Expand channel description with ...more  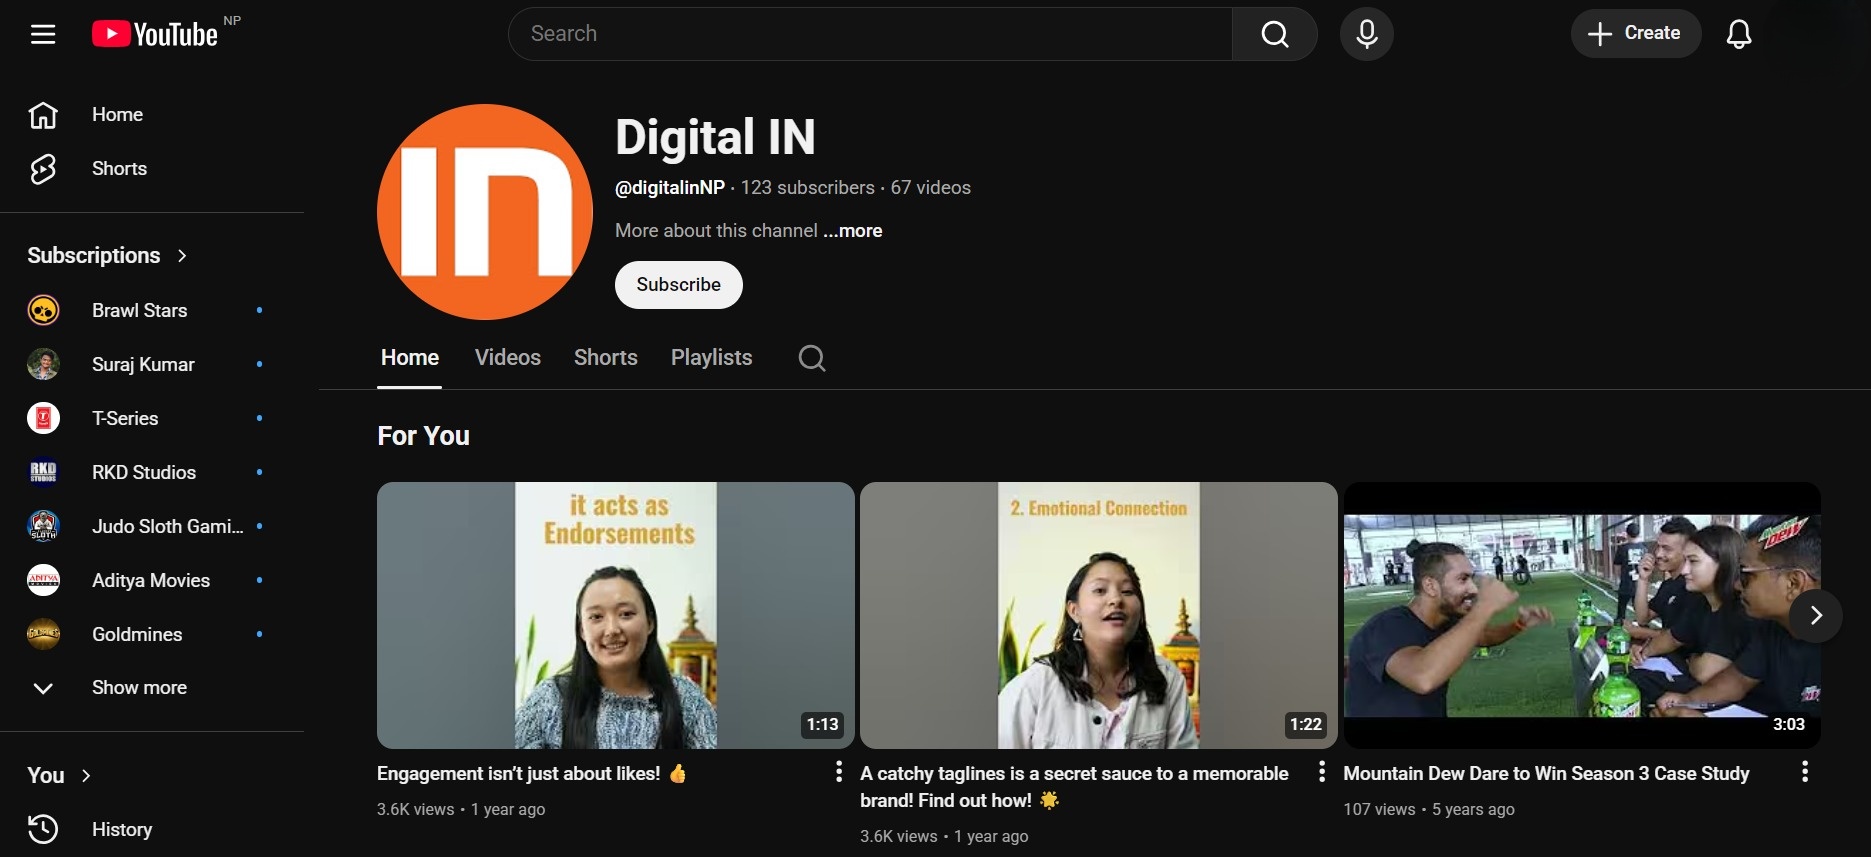(x=852, y=231)
